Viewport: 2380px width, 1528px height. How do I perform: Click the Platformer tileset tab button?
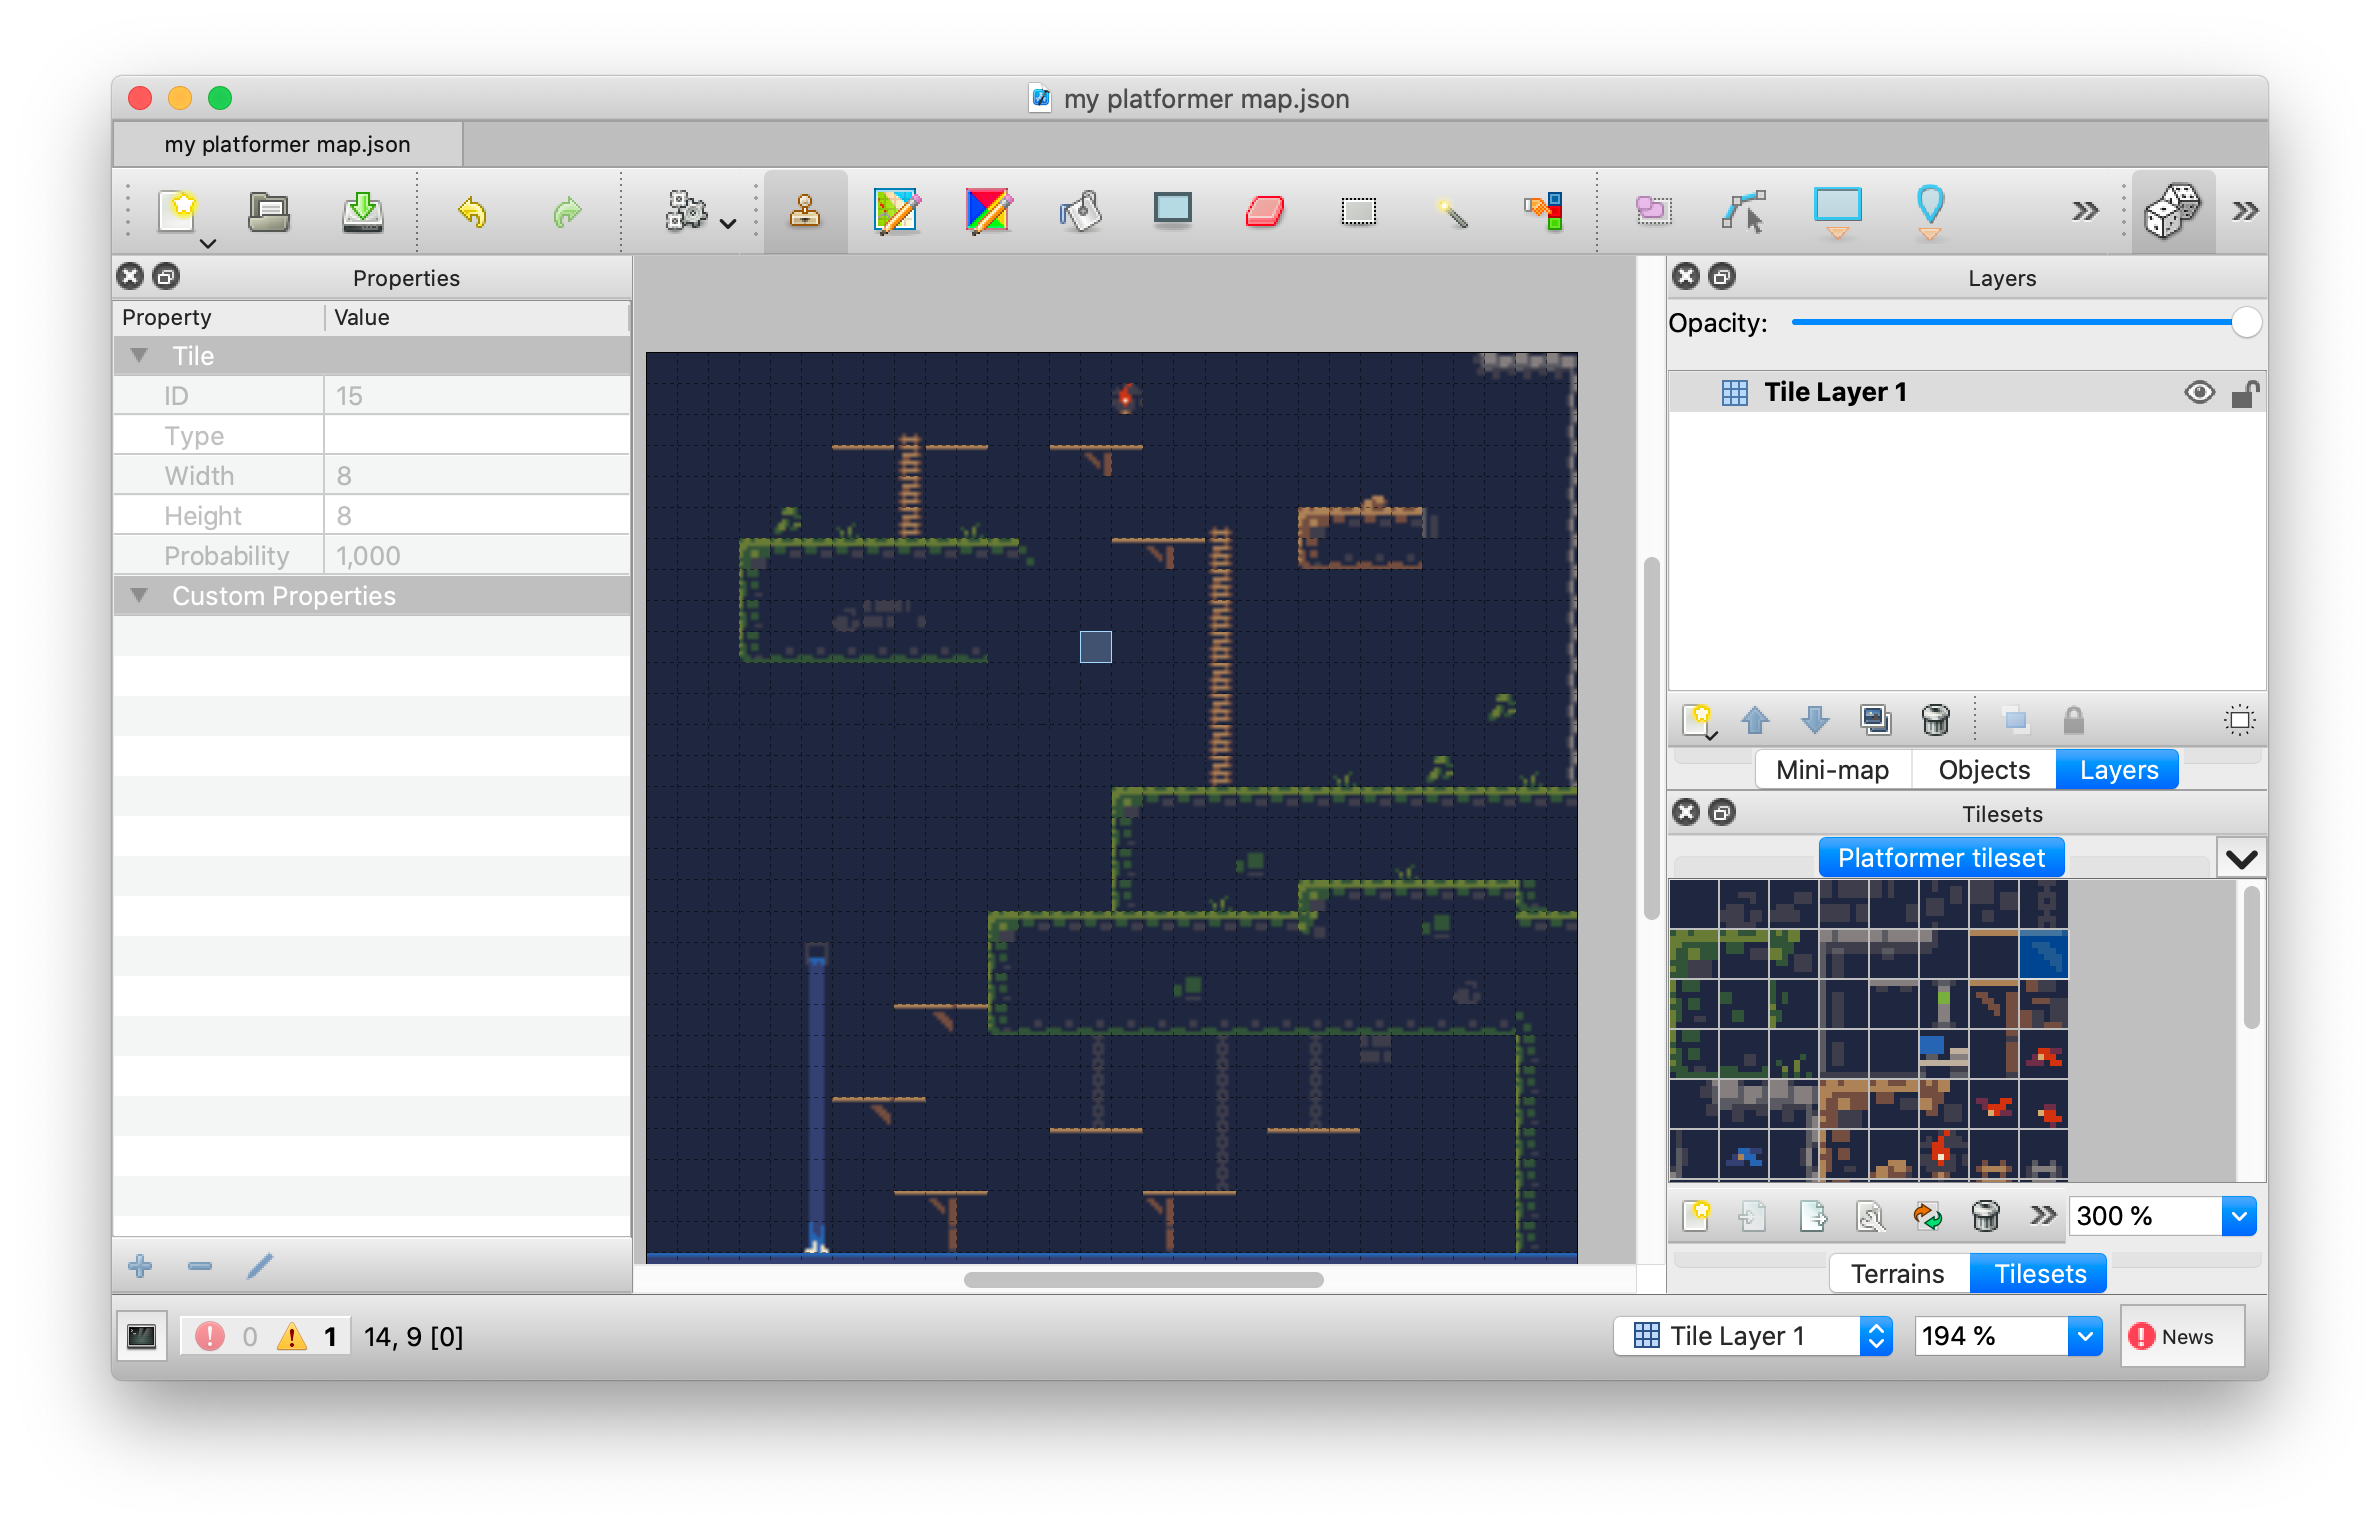coord(1940,858)
